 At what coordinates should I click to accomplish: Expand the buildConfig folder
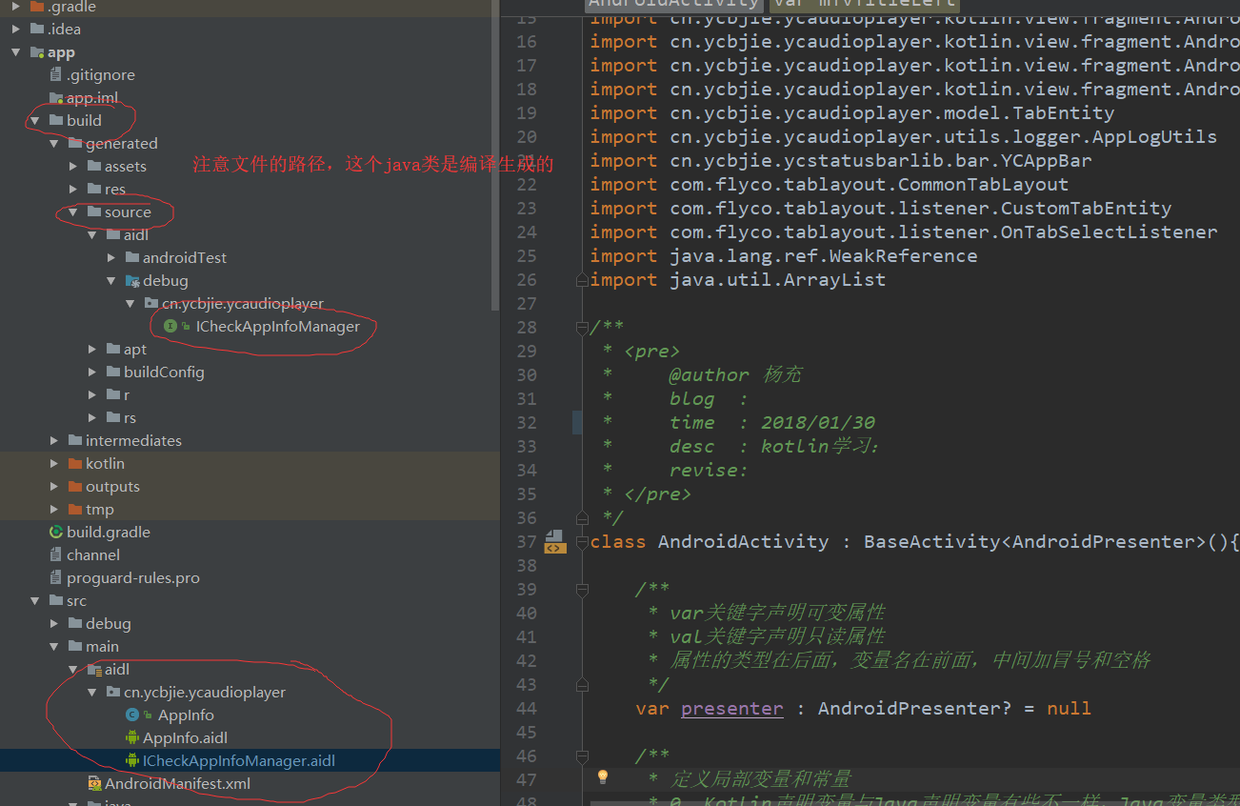(92, 372)
